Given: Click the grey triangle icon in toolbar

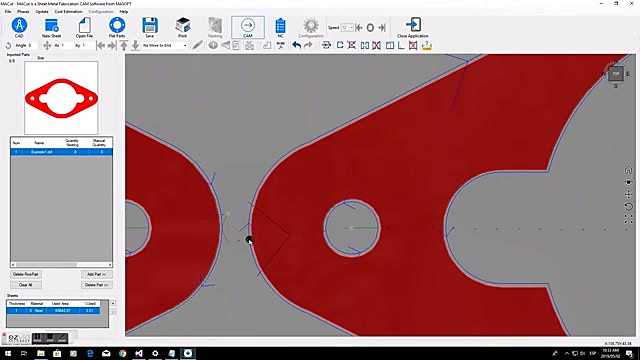Looking at the screenshot, I should (x=225, y=45).
